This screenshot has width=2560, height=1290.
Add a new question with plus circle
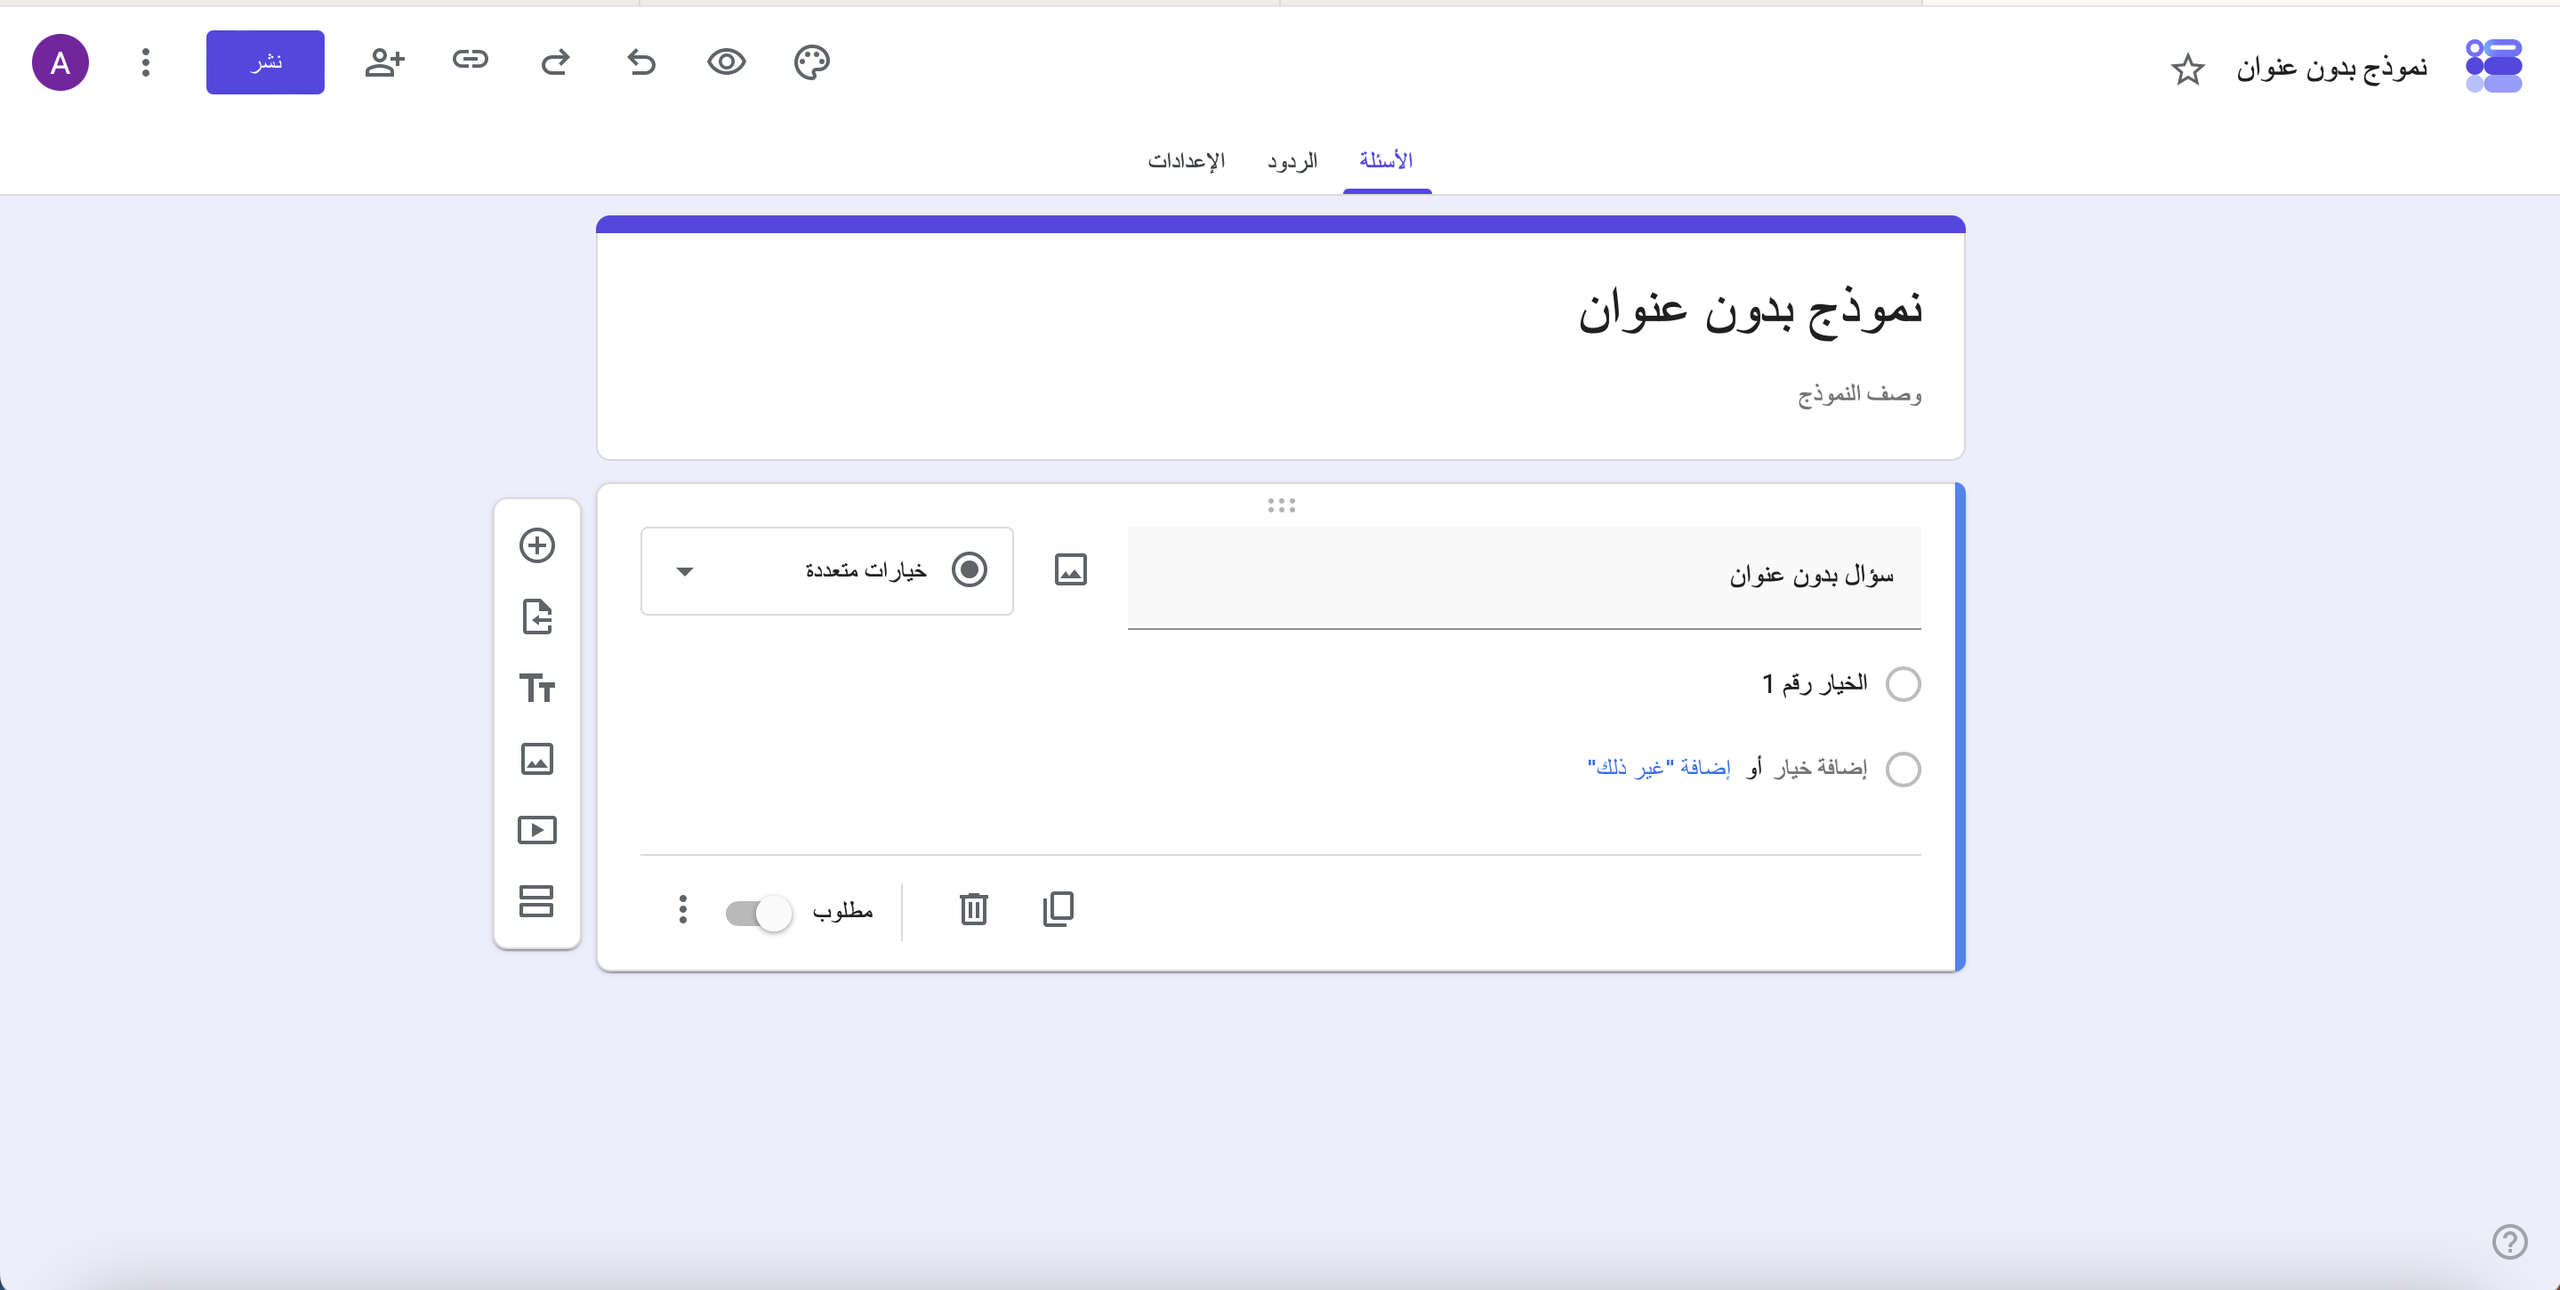pos(537,545)
